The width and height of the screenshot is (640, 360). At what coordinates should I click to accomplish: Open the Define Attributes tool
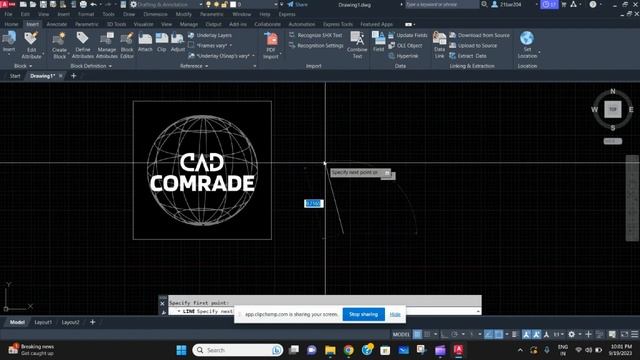coord(82,45)
